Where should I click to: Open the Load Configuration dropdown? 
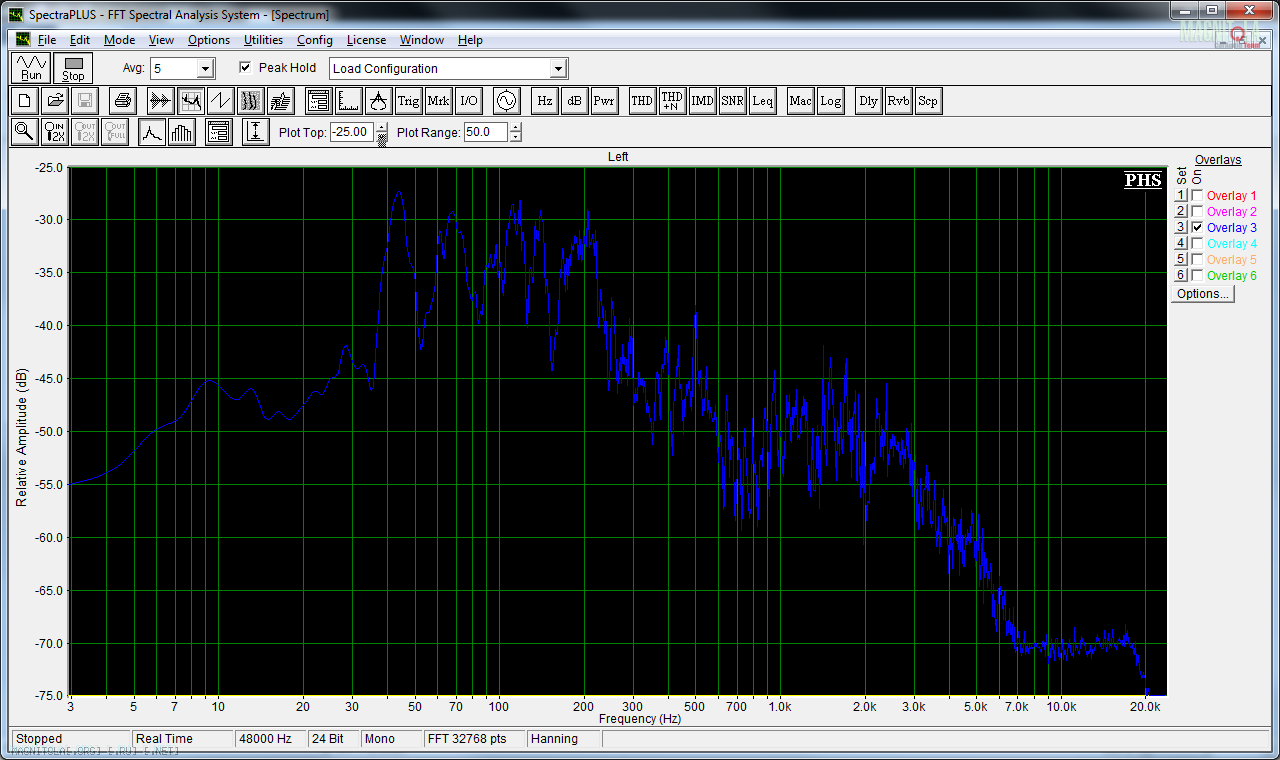tap(559, 69)
